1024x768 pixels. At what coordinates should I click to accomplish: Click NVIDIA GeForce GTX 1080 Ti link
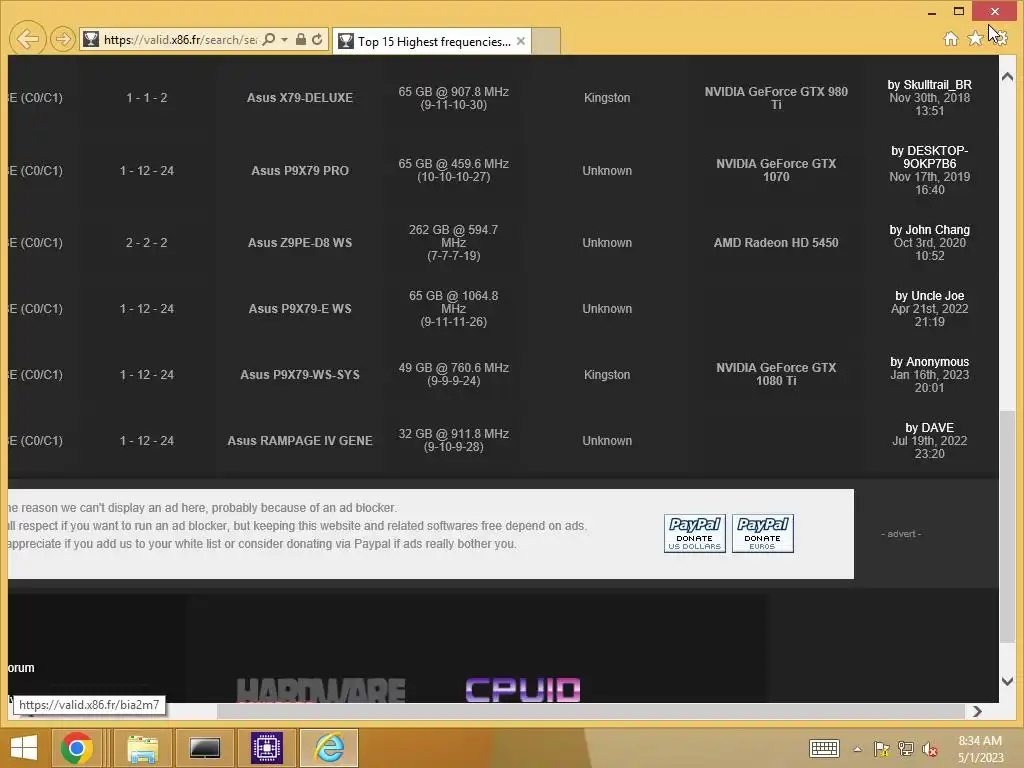point(776,374)
